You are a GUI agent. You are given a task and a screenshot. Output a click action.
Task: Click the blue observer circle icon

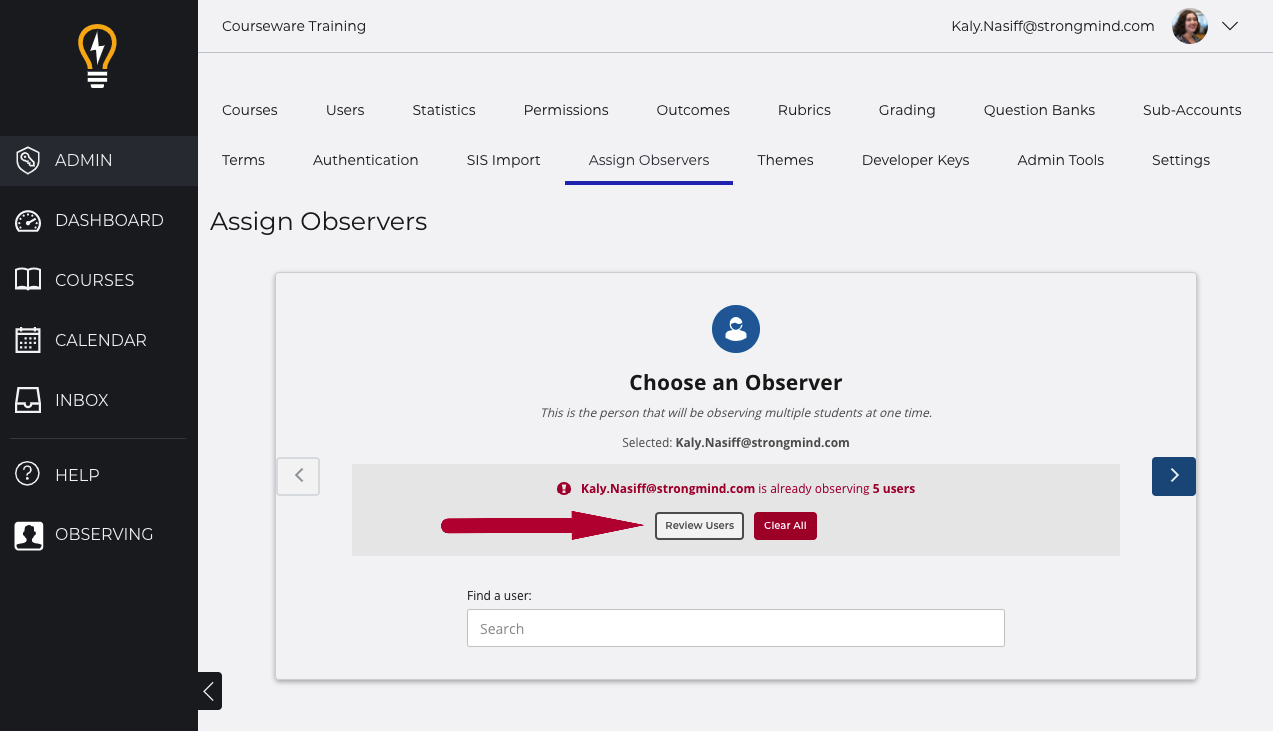coord(736,329)
